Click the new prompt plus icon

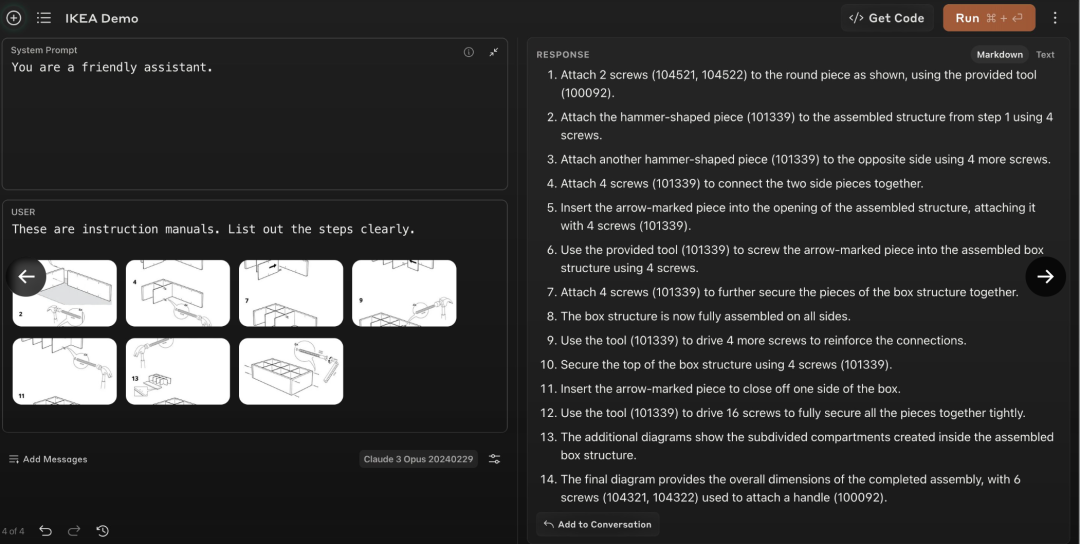(x=14, y=18)
